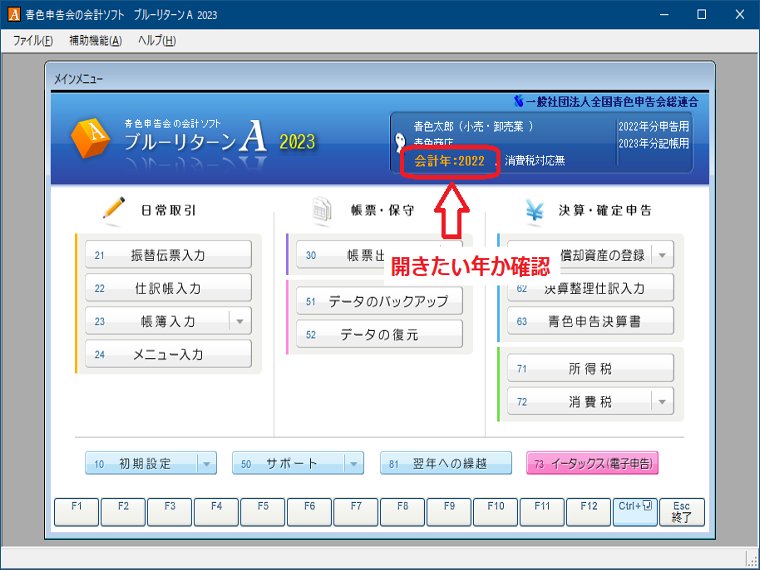Click the F5 function key button

point(263,512)
